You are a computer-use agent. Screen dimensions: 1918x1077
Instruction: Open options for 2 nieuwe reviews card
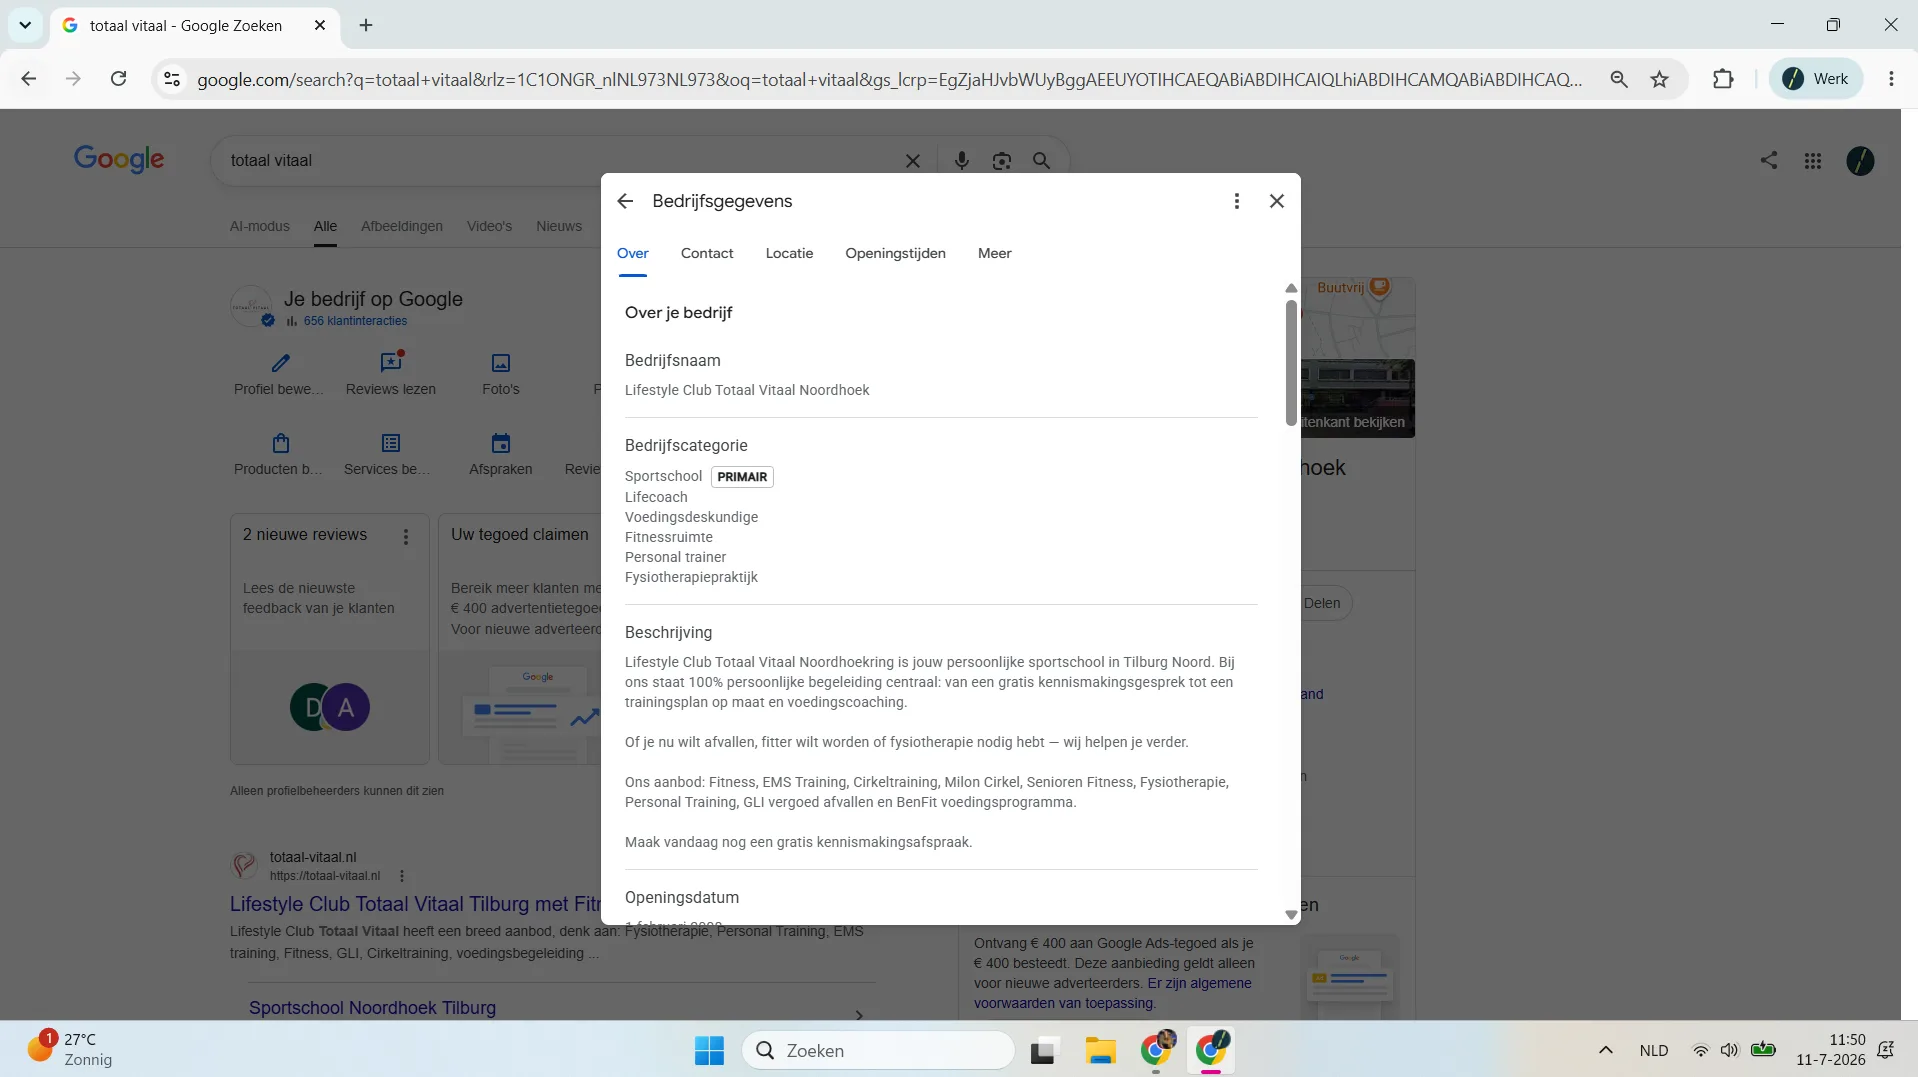(x=406, y=537)
